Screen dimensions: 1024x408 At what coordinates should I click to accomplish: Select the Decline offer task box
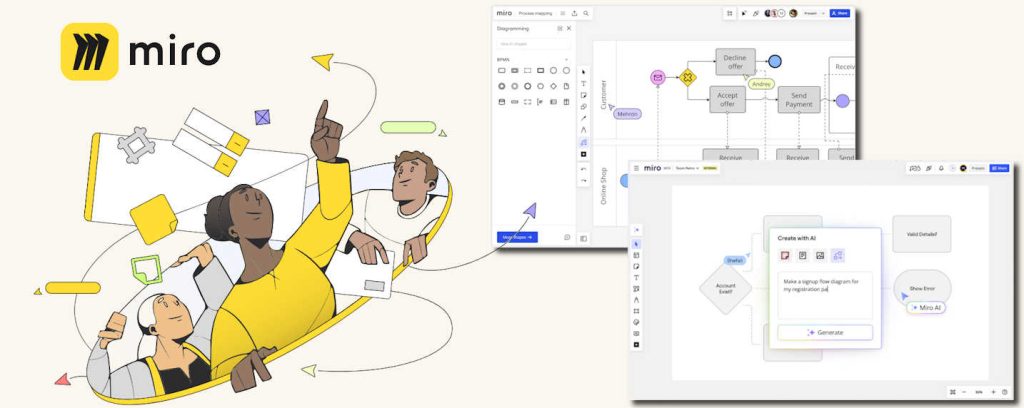(x=735, y=61)
